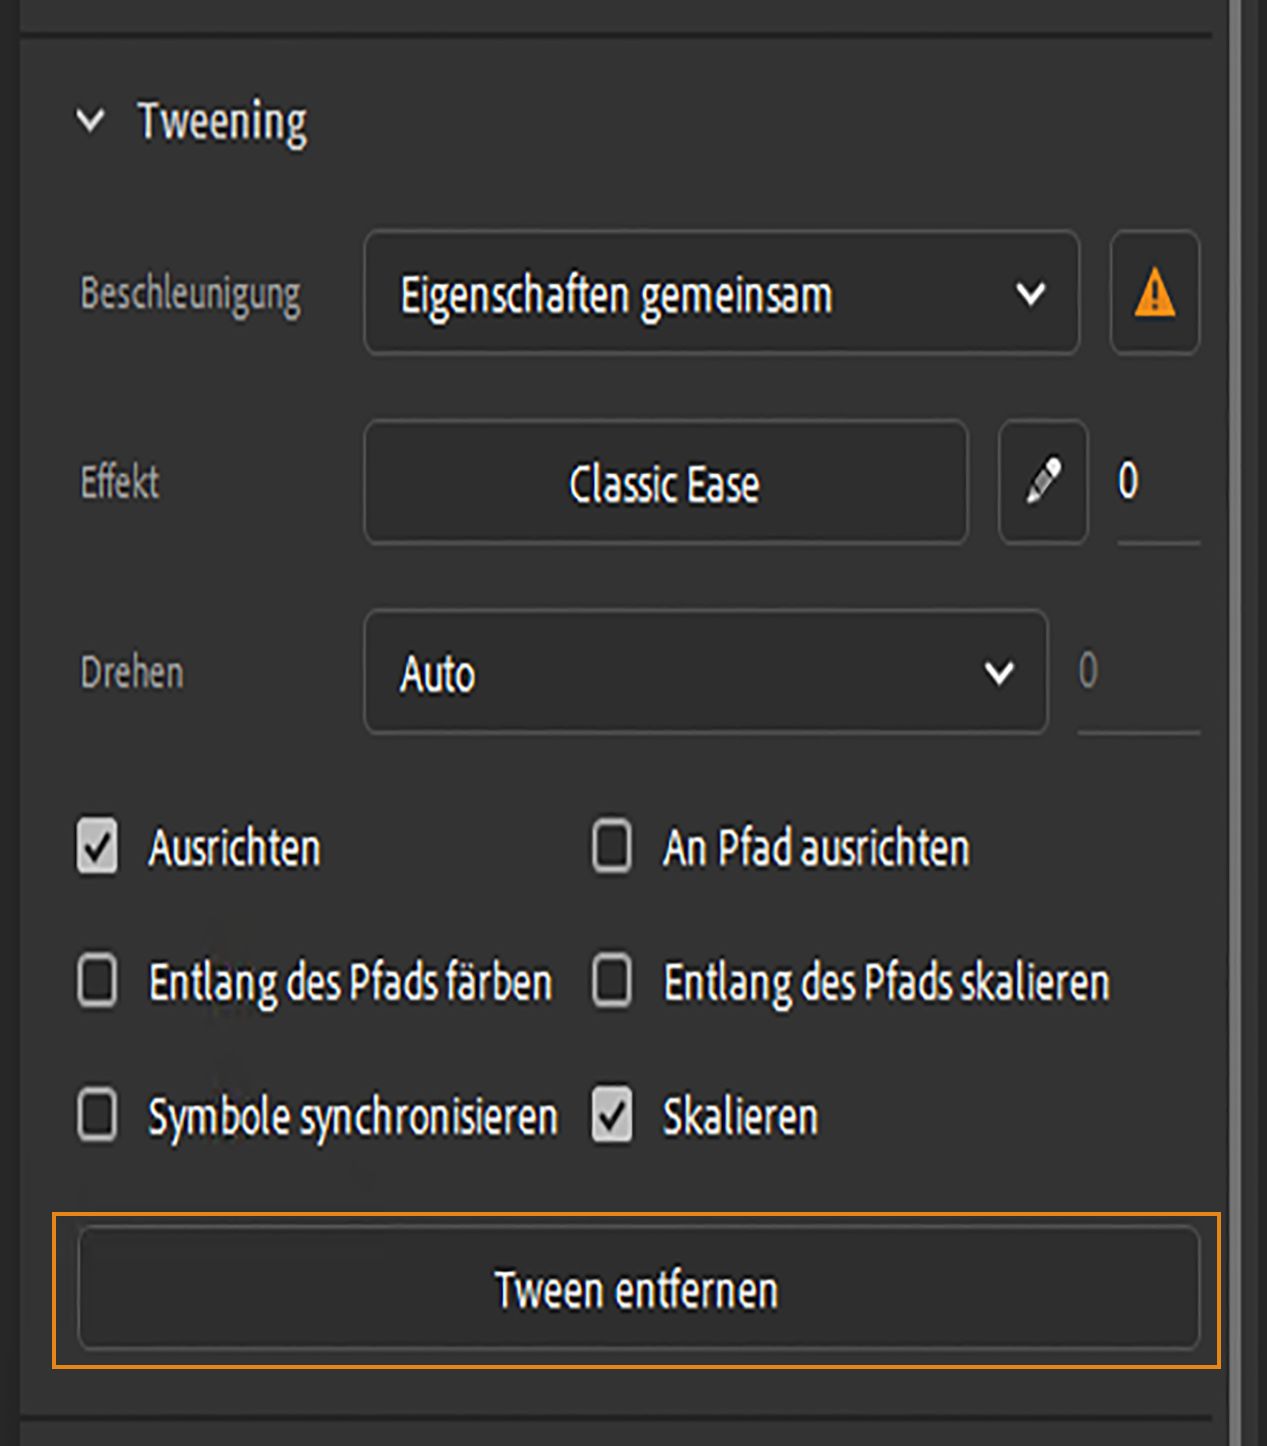Enable Symbole synchronisieren
1267x1446 pixels.
(x=96, y=1117)
